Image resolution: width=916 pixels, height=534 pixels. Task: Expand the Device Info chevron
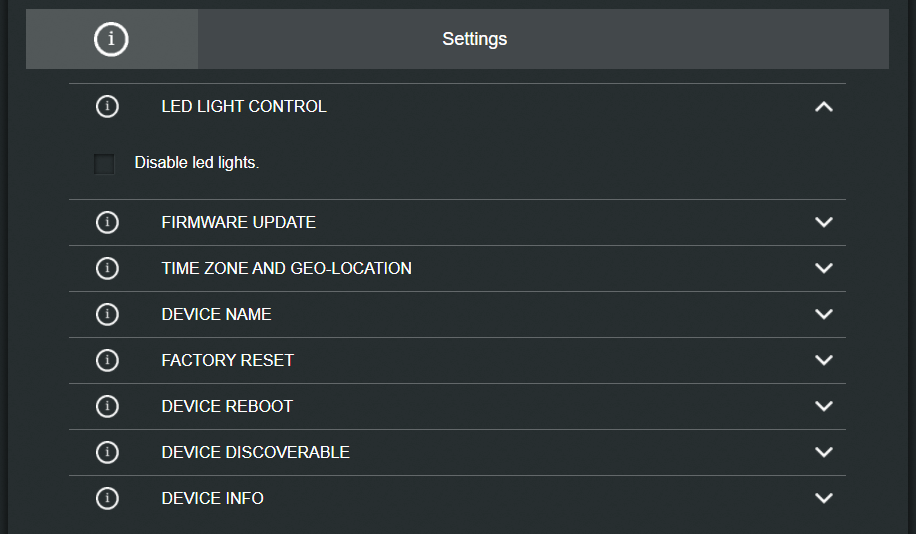824,498
